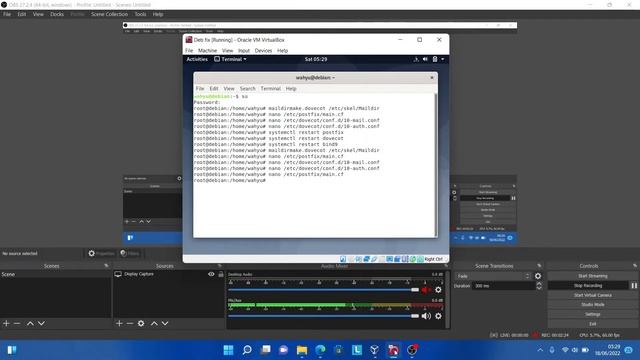Toggle Studio Mode

point(592,304)
